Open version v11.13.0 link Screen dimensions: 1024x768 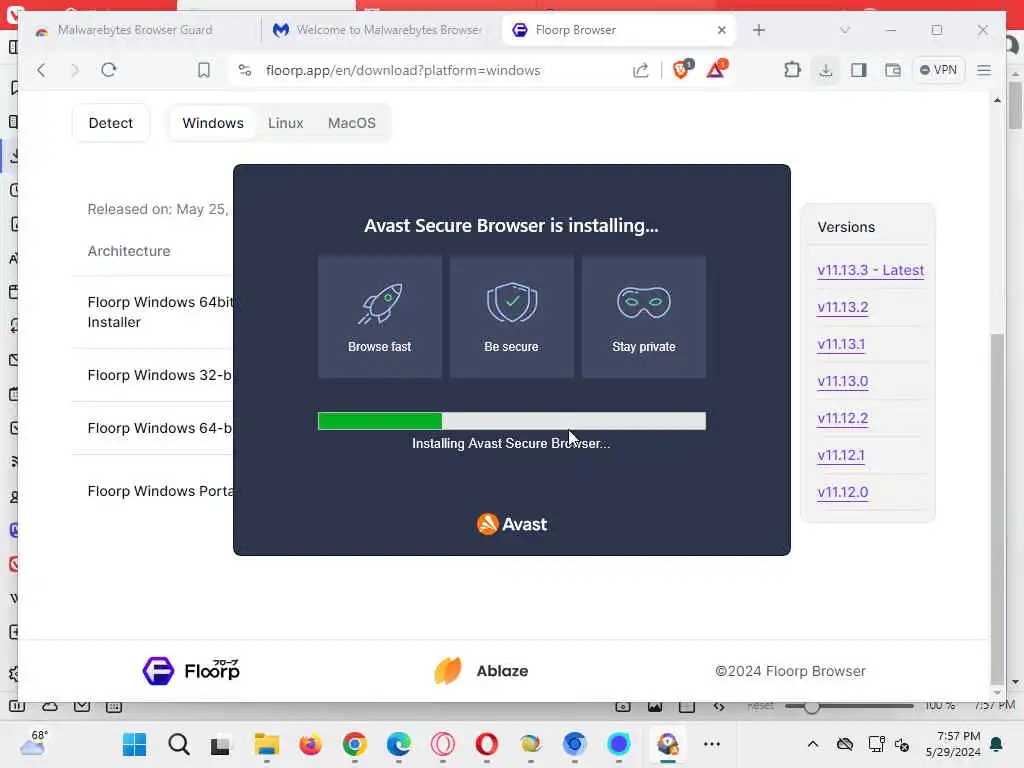pos(842,381)
